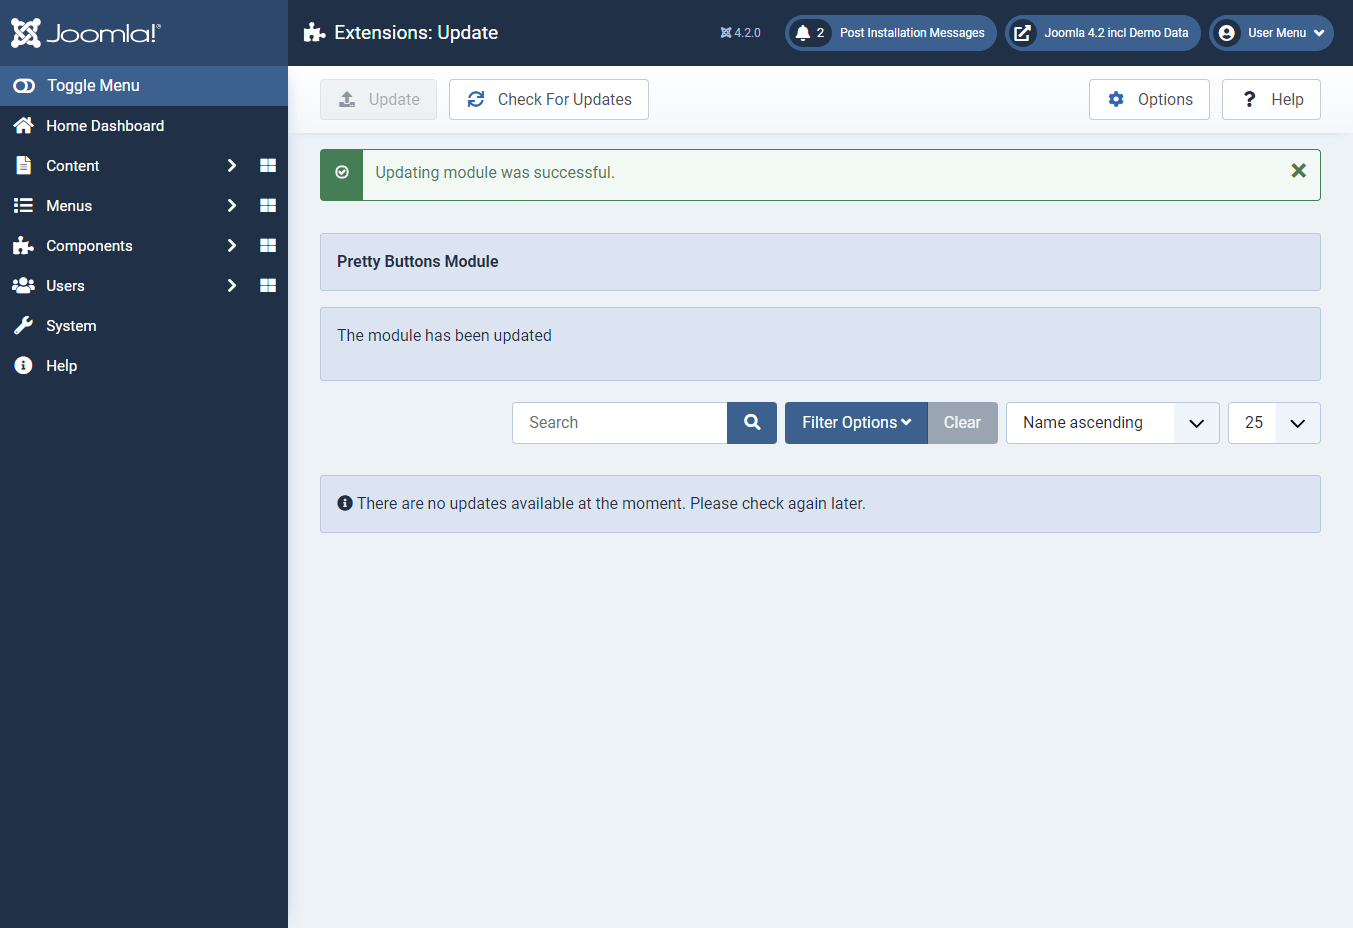1353x928 pixels.
Task: Dismiss the update success message
Action: (1298, 171)
